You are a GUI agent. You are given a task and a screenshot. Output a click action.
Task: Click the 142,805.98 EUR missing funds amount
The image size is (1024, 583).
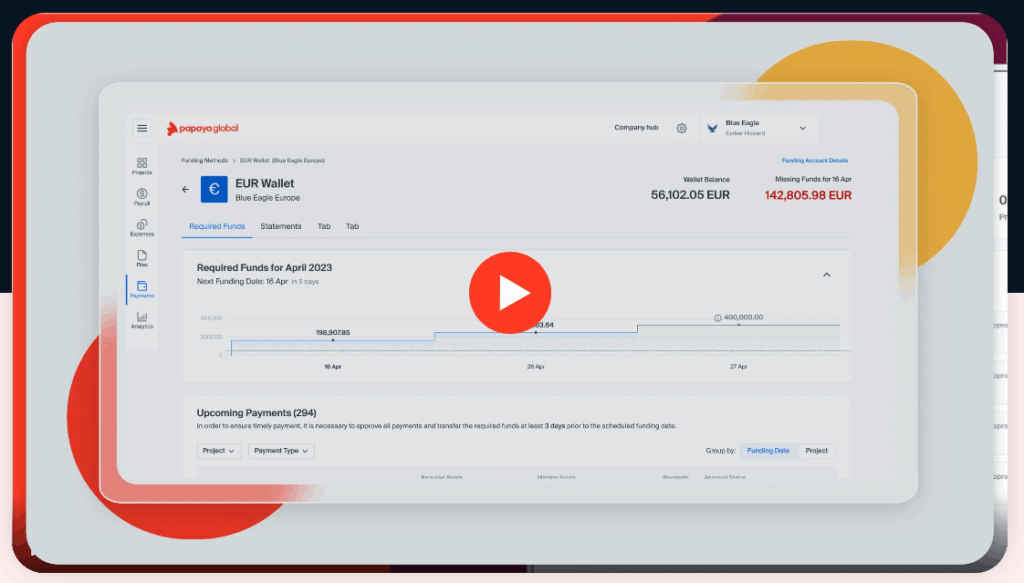tap(808, 195)
